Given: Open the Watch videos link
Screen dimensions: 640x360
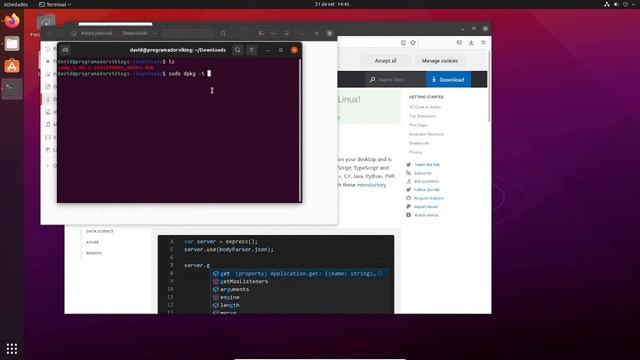Looking at the screenshot, I should point(426,215).
